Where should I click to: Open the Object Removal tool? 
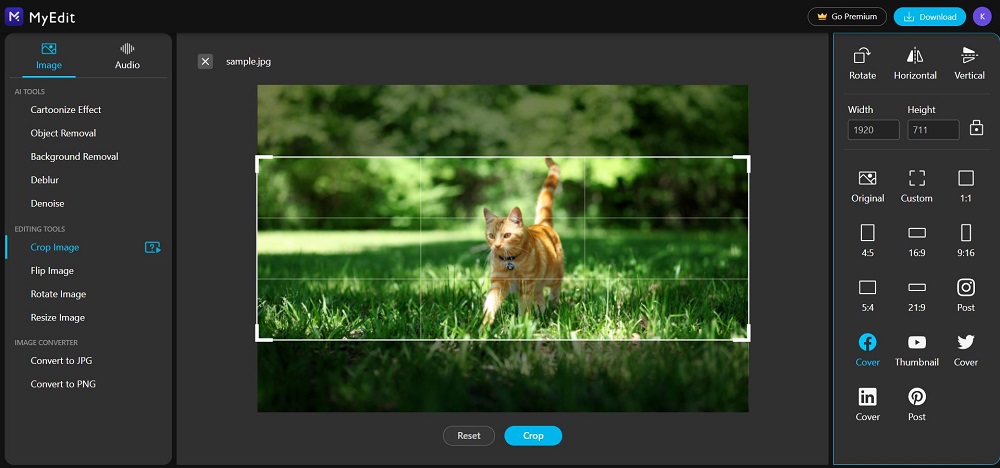coord(63,133)
